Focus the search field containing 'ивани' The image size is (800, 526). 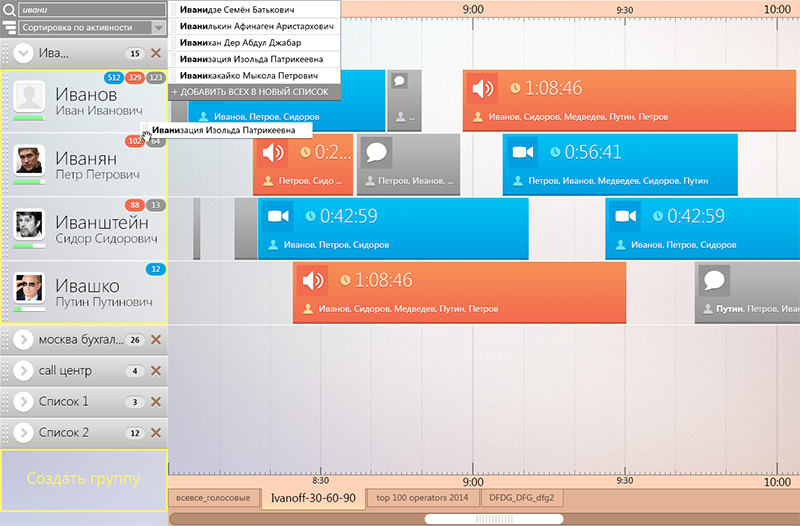click(92, 10)
